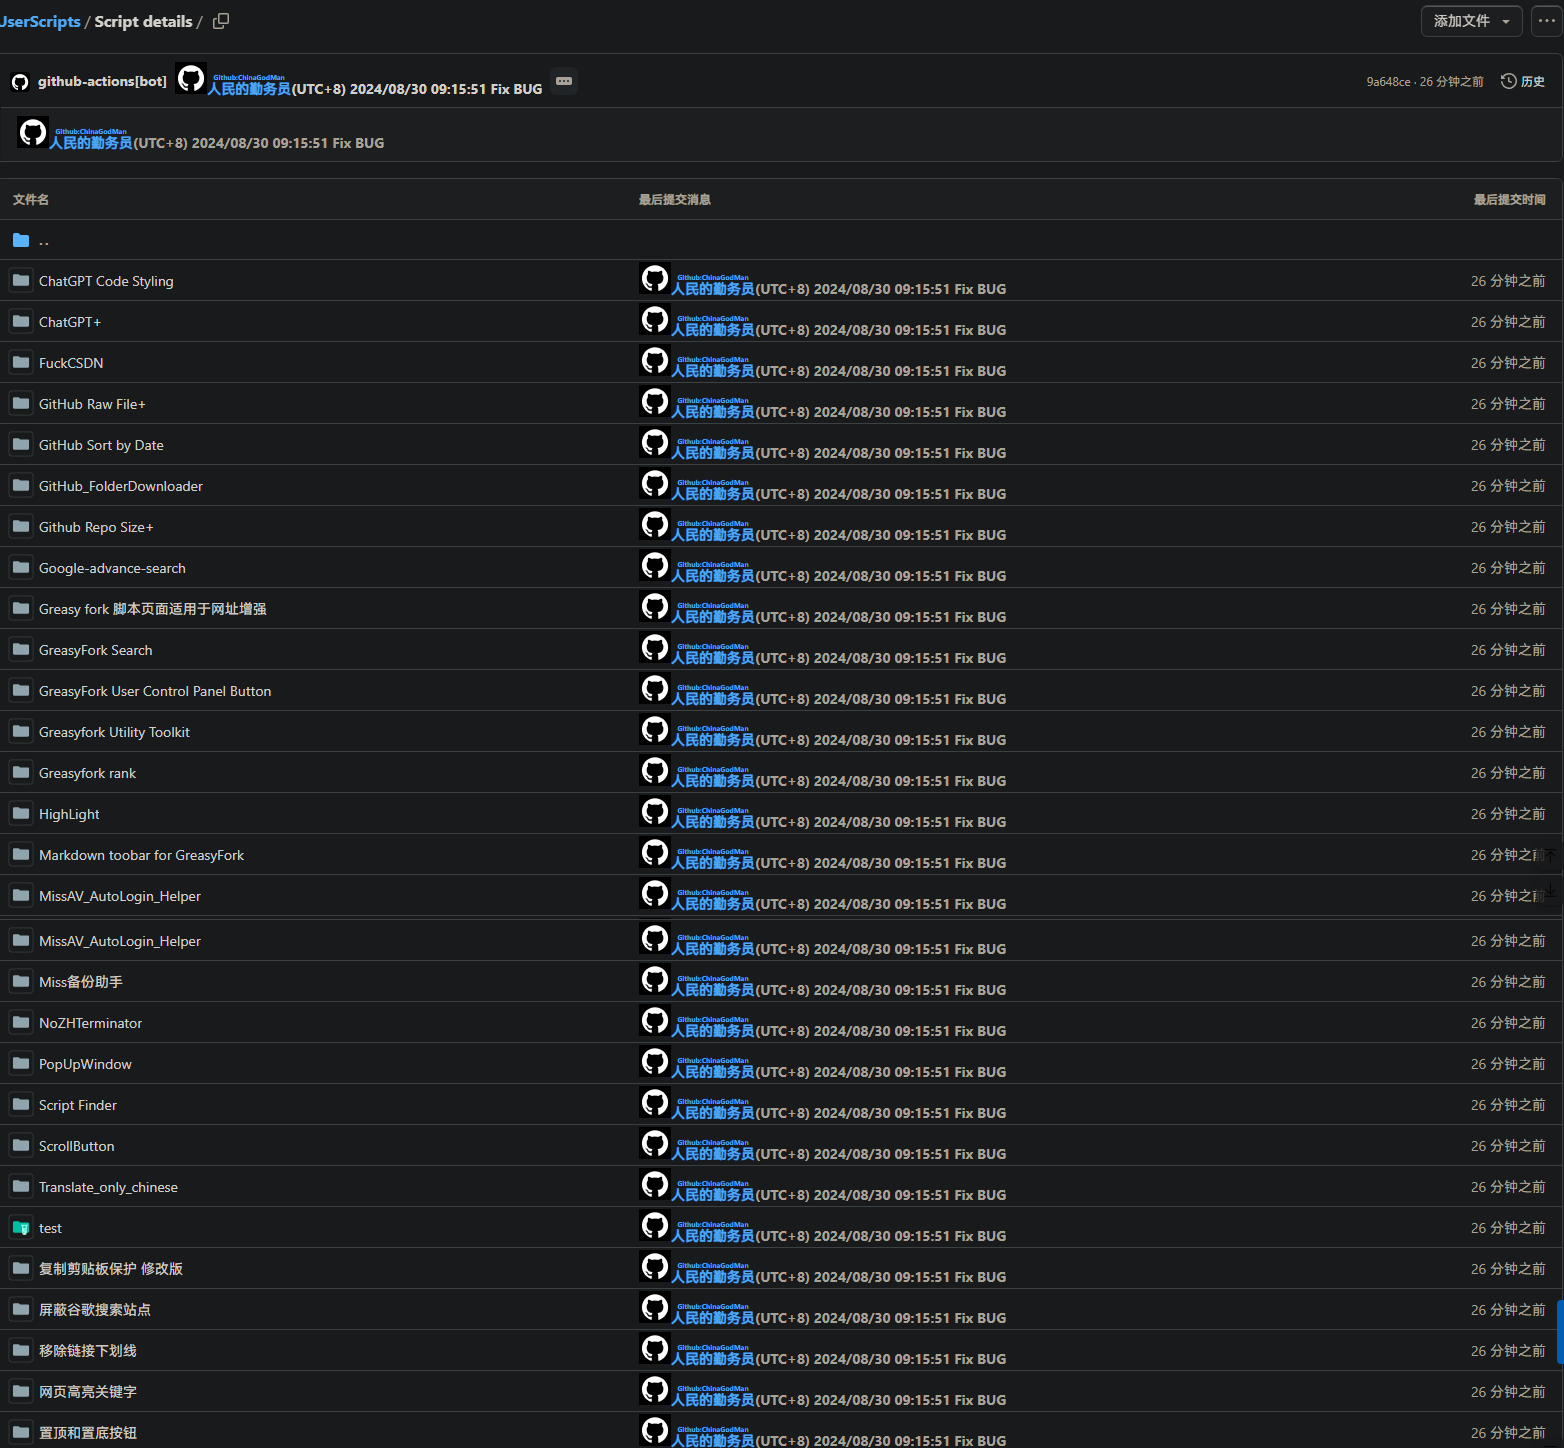The height and width of the screenshot is (1448, 1564).
Task: Open the 历史 commit history
Action: click(1523, 81)
